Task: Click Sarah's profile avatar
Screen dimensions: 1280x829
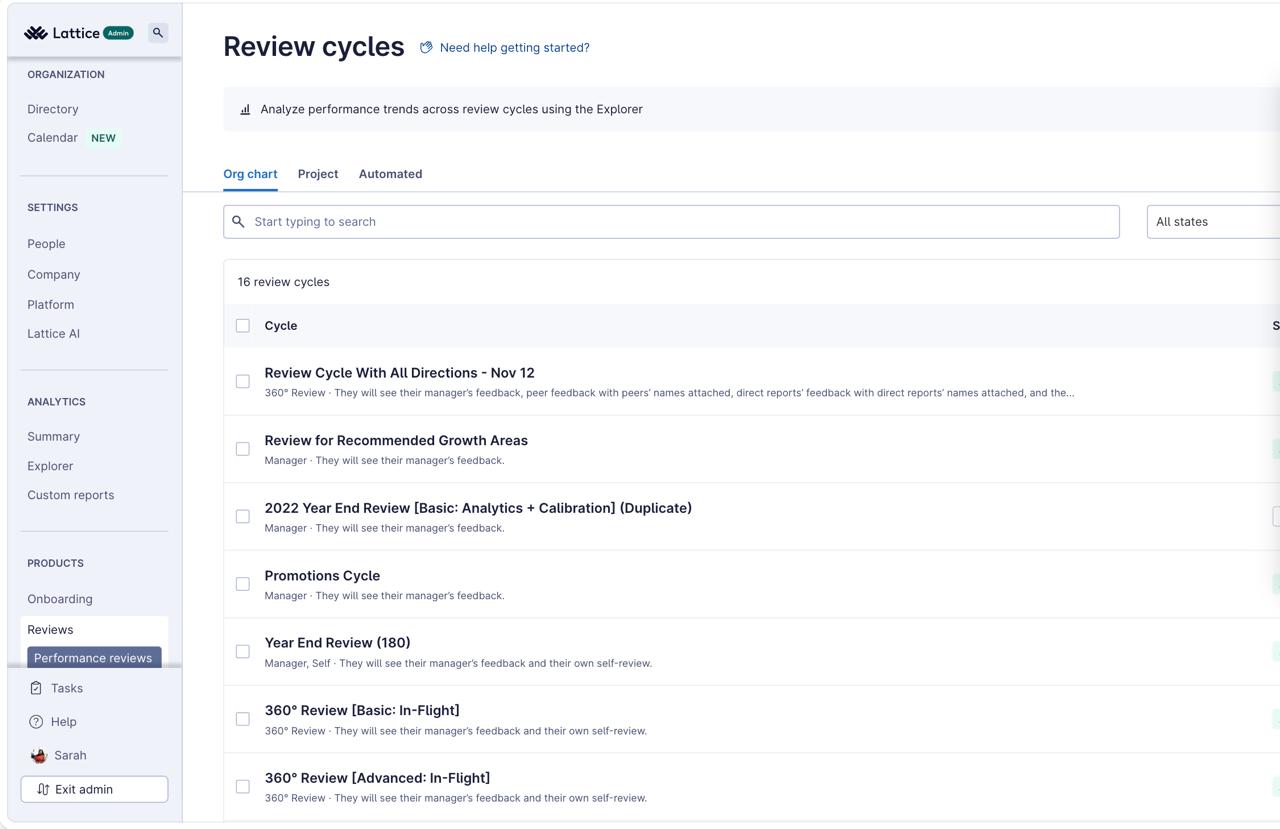Action: coord(39,756)
